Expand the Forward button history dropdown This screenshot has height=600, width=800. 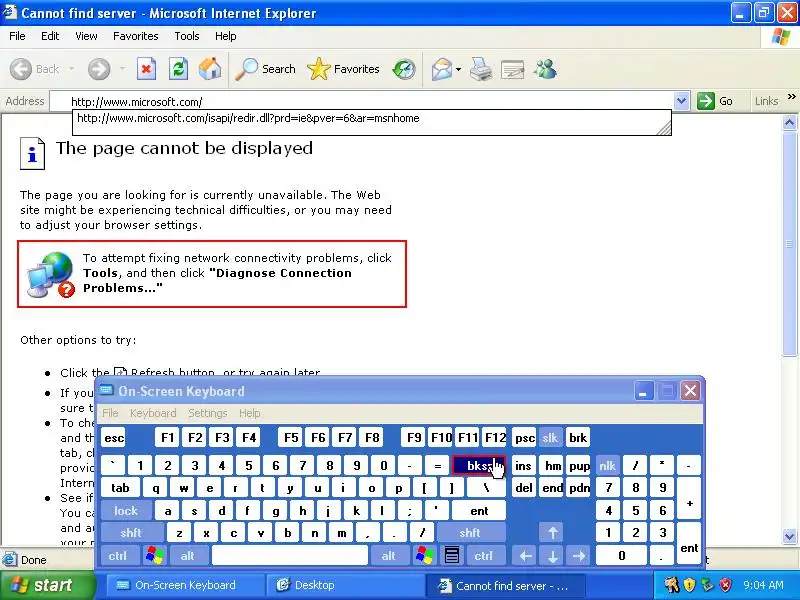coord(122,69)
